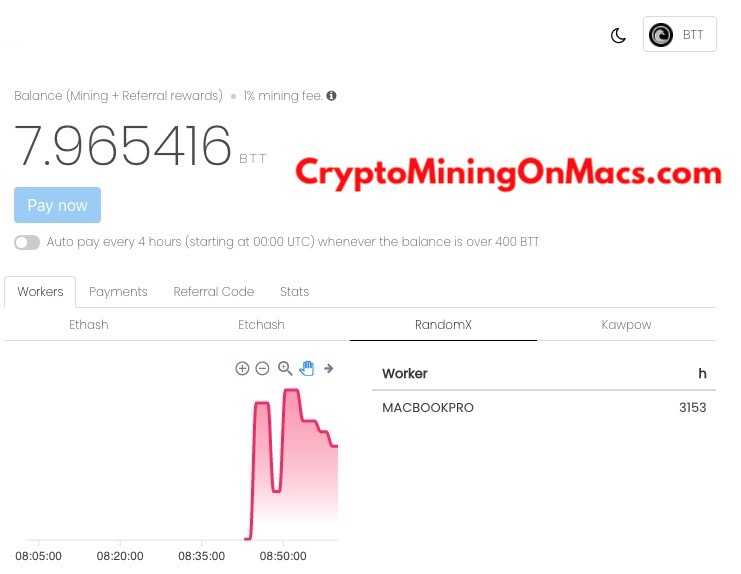
Task: Select the Ethash algorithm tab
Action: pos(89,325)
